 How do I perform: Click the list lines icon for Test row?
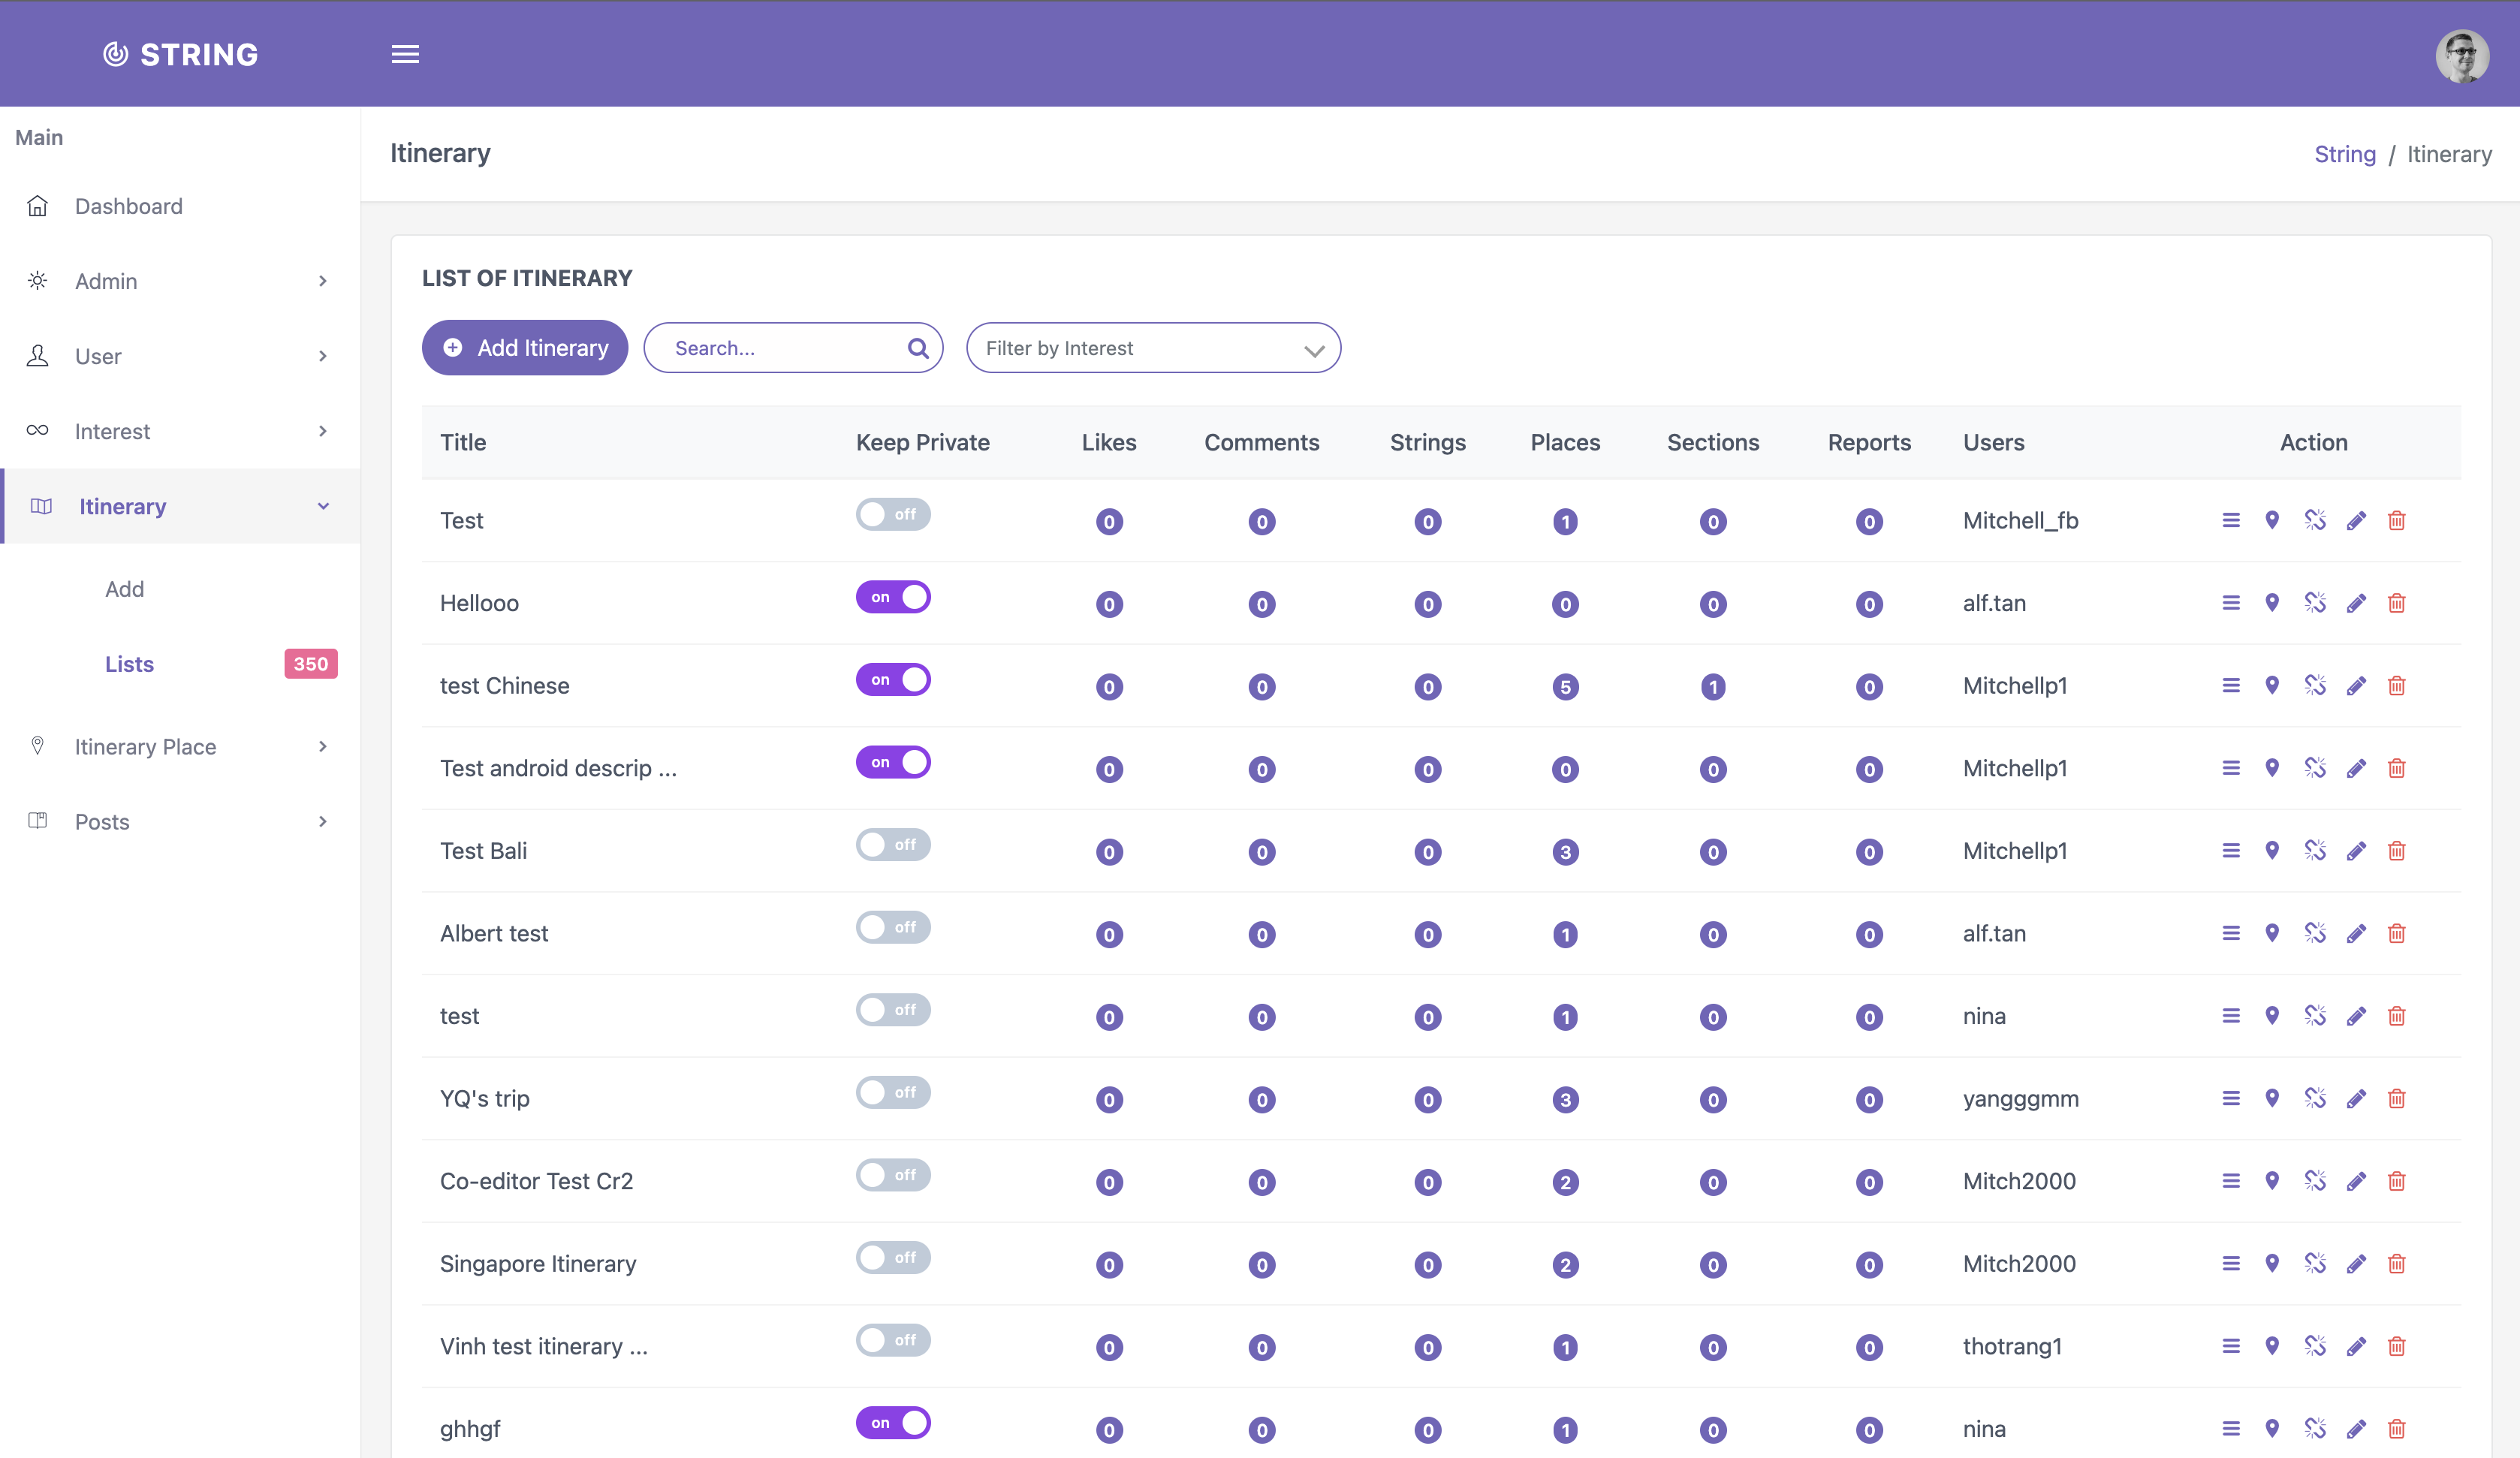point(2231,520)
